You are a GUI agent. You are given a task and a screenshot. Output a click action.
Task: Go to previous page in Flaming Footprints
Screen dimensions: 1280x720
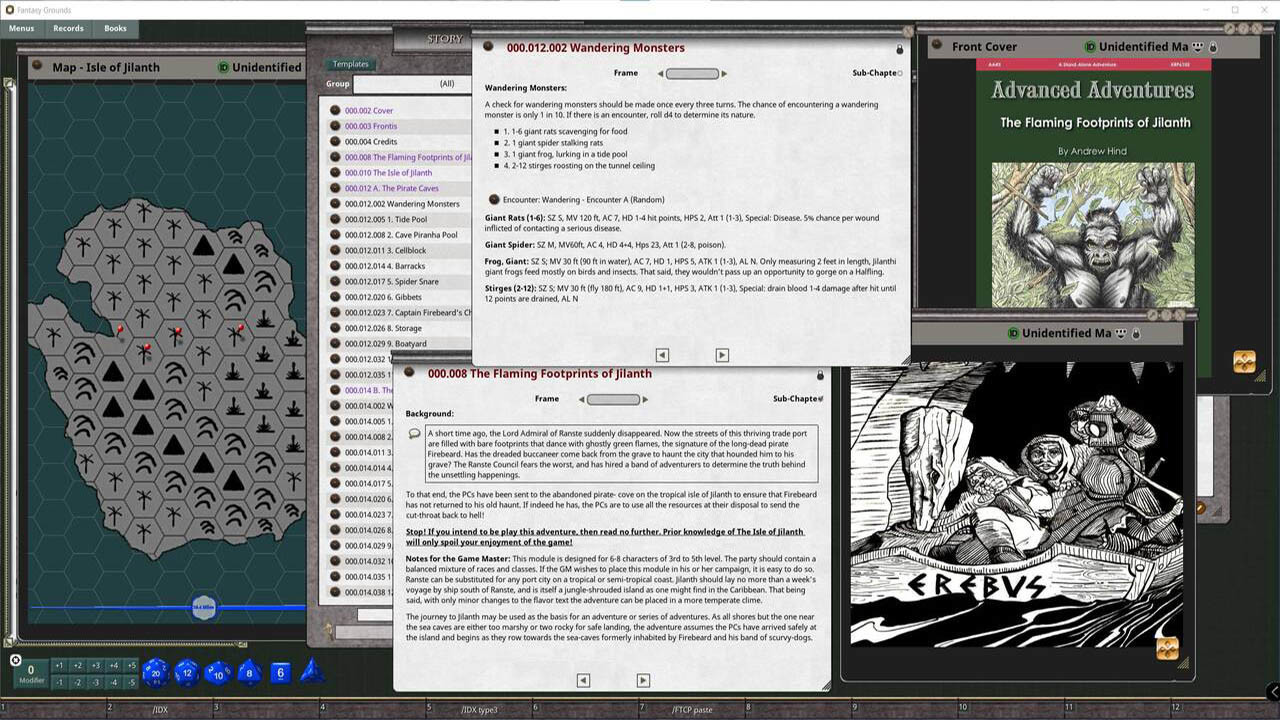click(583, 680)
